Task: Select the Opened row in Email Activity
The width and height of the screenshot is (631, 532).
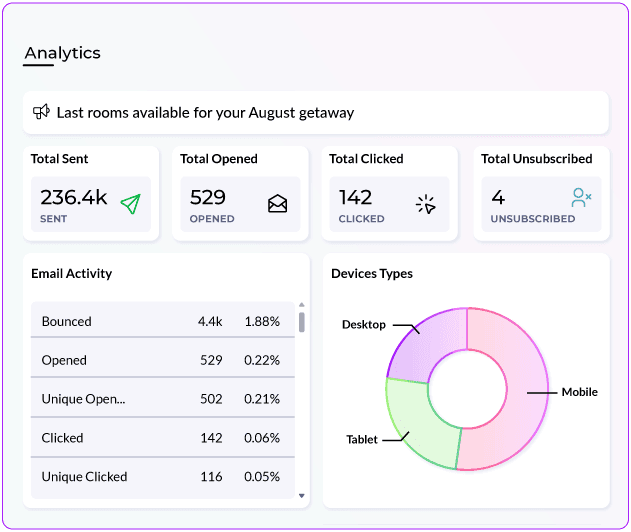Action: [163, 358]
